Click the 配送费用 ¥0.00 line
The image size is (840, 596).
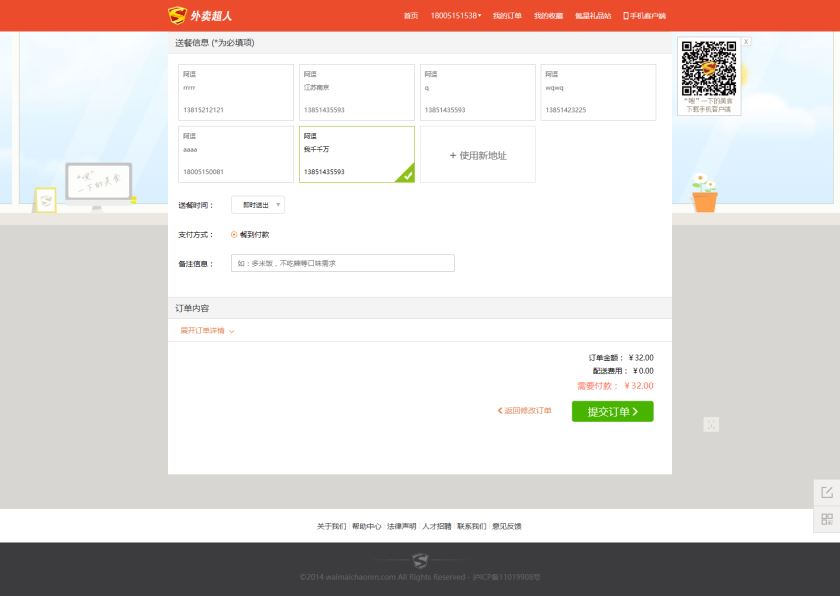pyautogui.click(x=623, y=371)
